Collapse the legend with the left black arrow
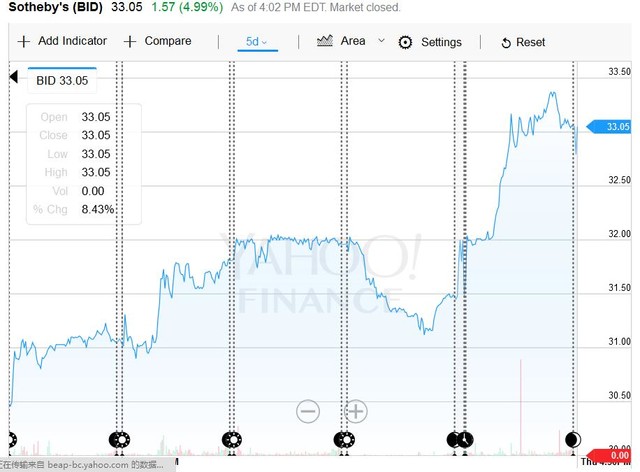Viewport: 640px width, 472px height. [x=13, y=77]
